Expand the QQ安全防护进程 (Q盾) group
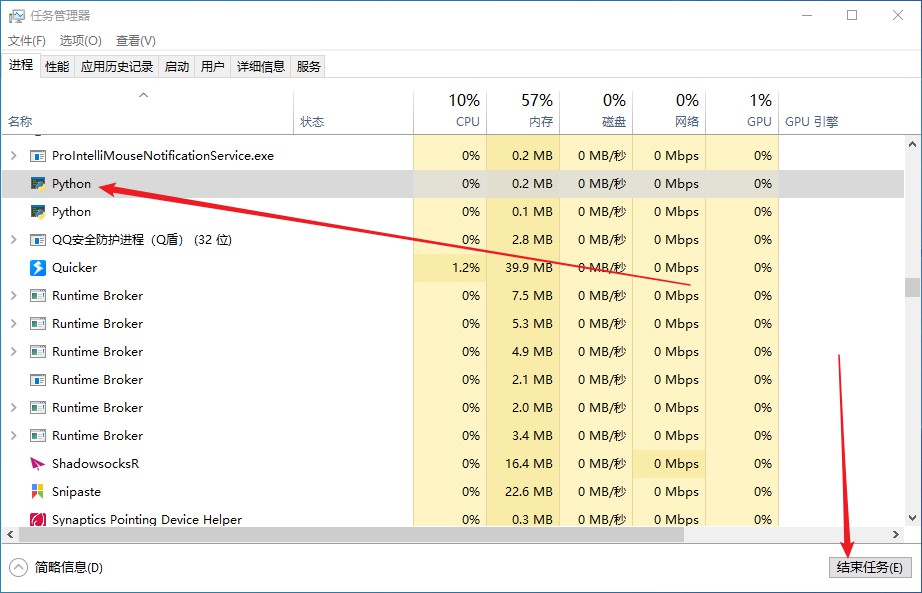 [14, 240]
